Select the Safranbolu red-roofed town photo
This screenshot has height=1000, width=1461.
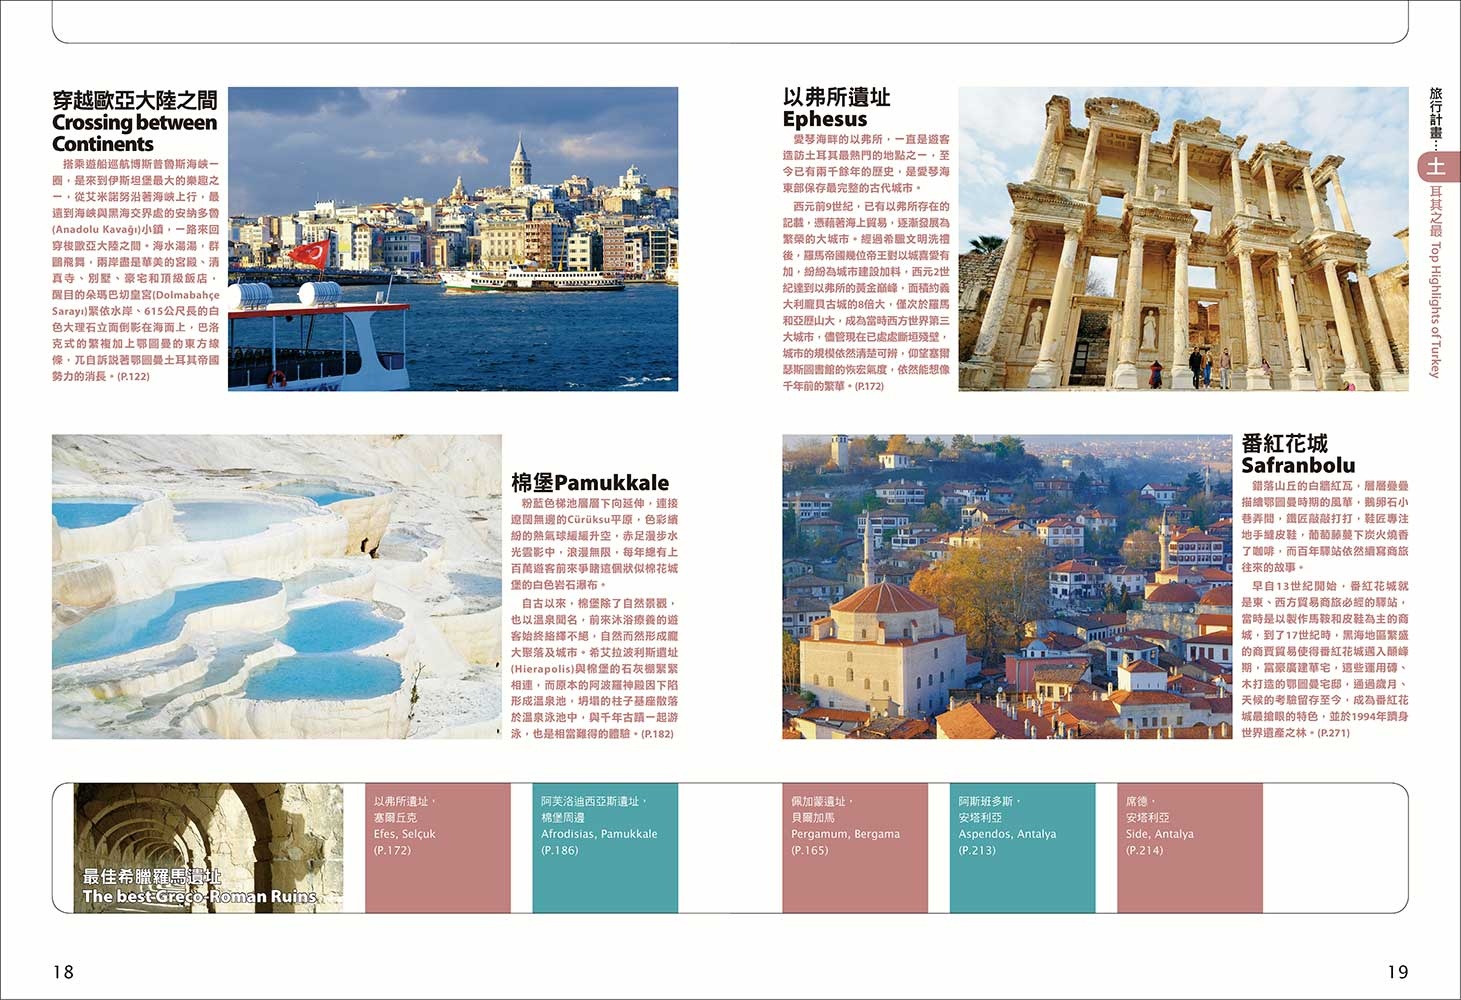point(1006,586)
